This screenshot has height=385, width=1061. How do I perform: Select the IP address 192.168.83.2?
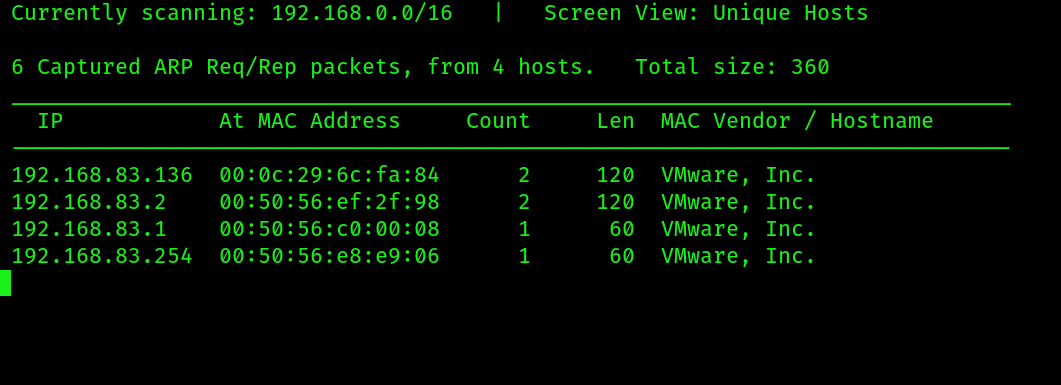tap(89, 202)
